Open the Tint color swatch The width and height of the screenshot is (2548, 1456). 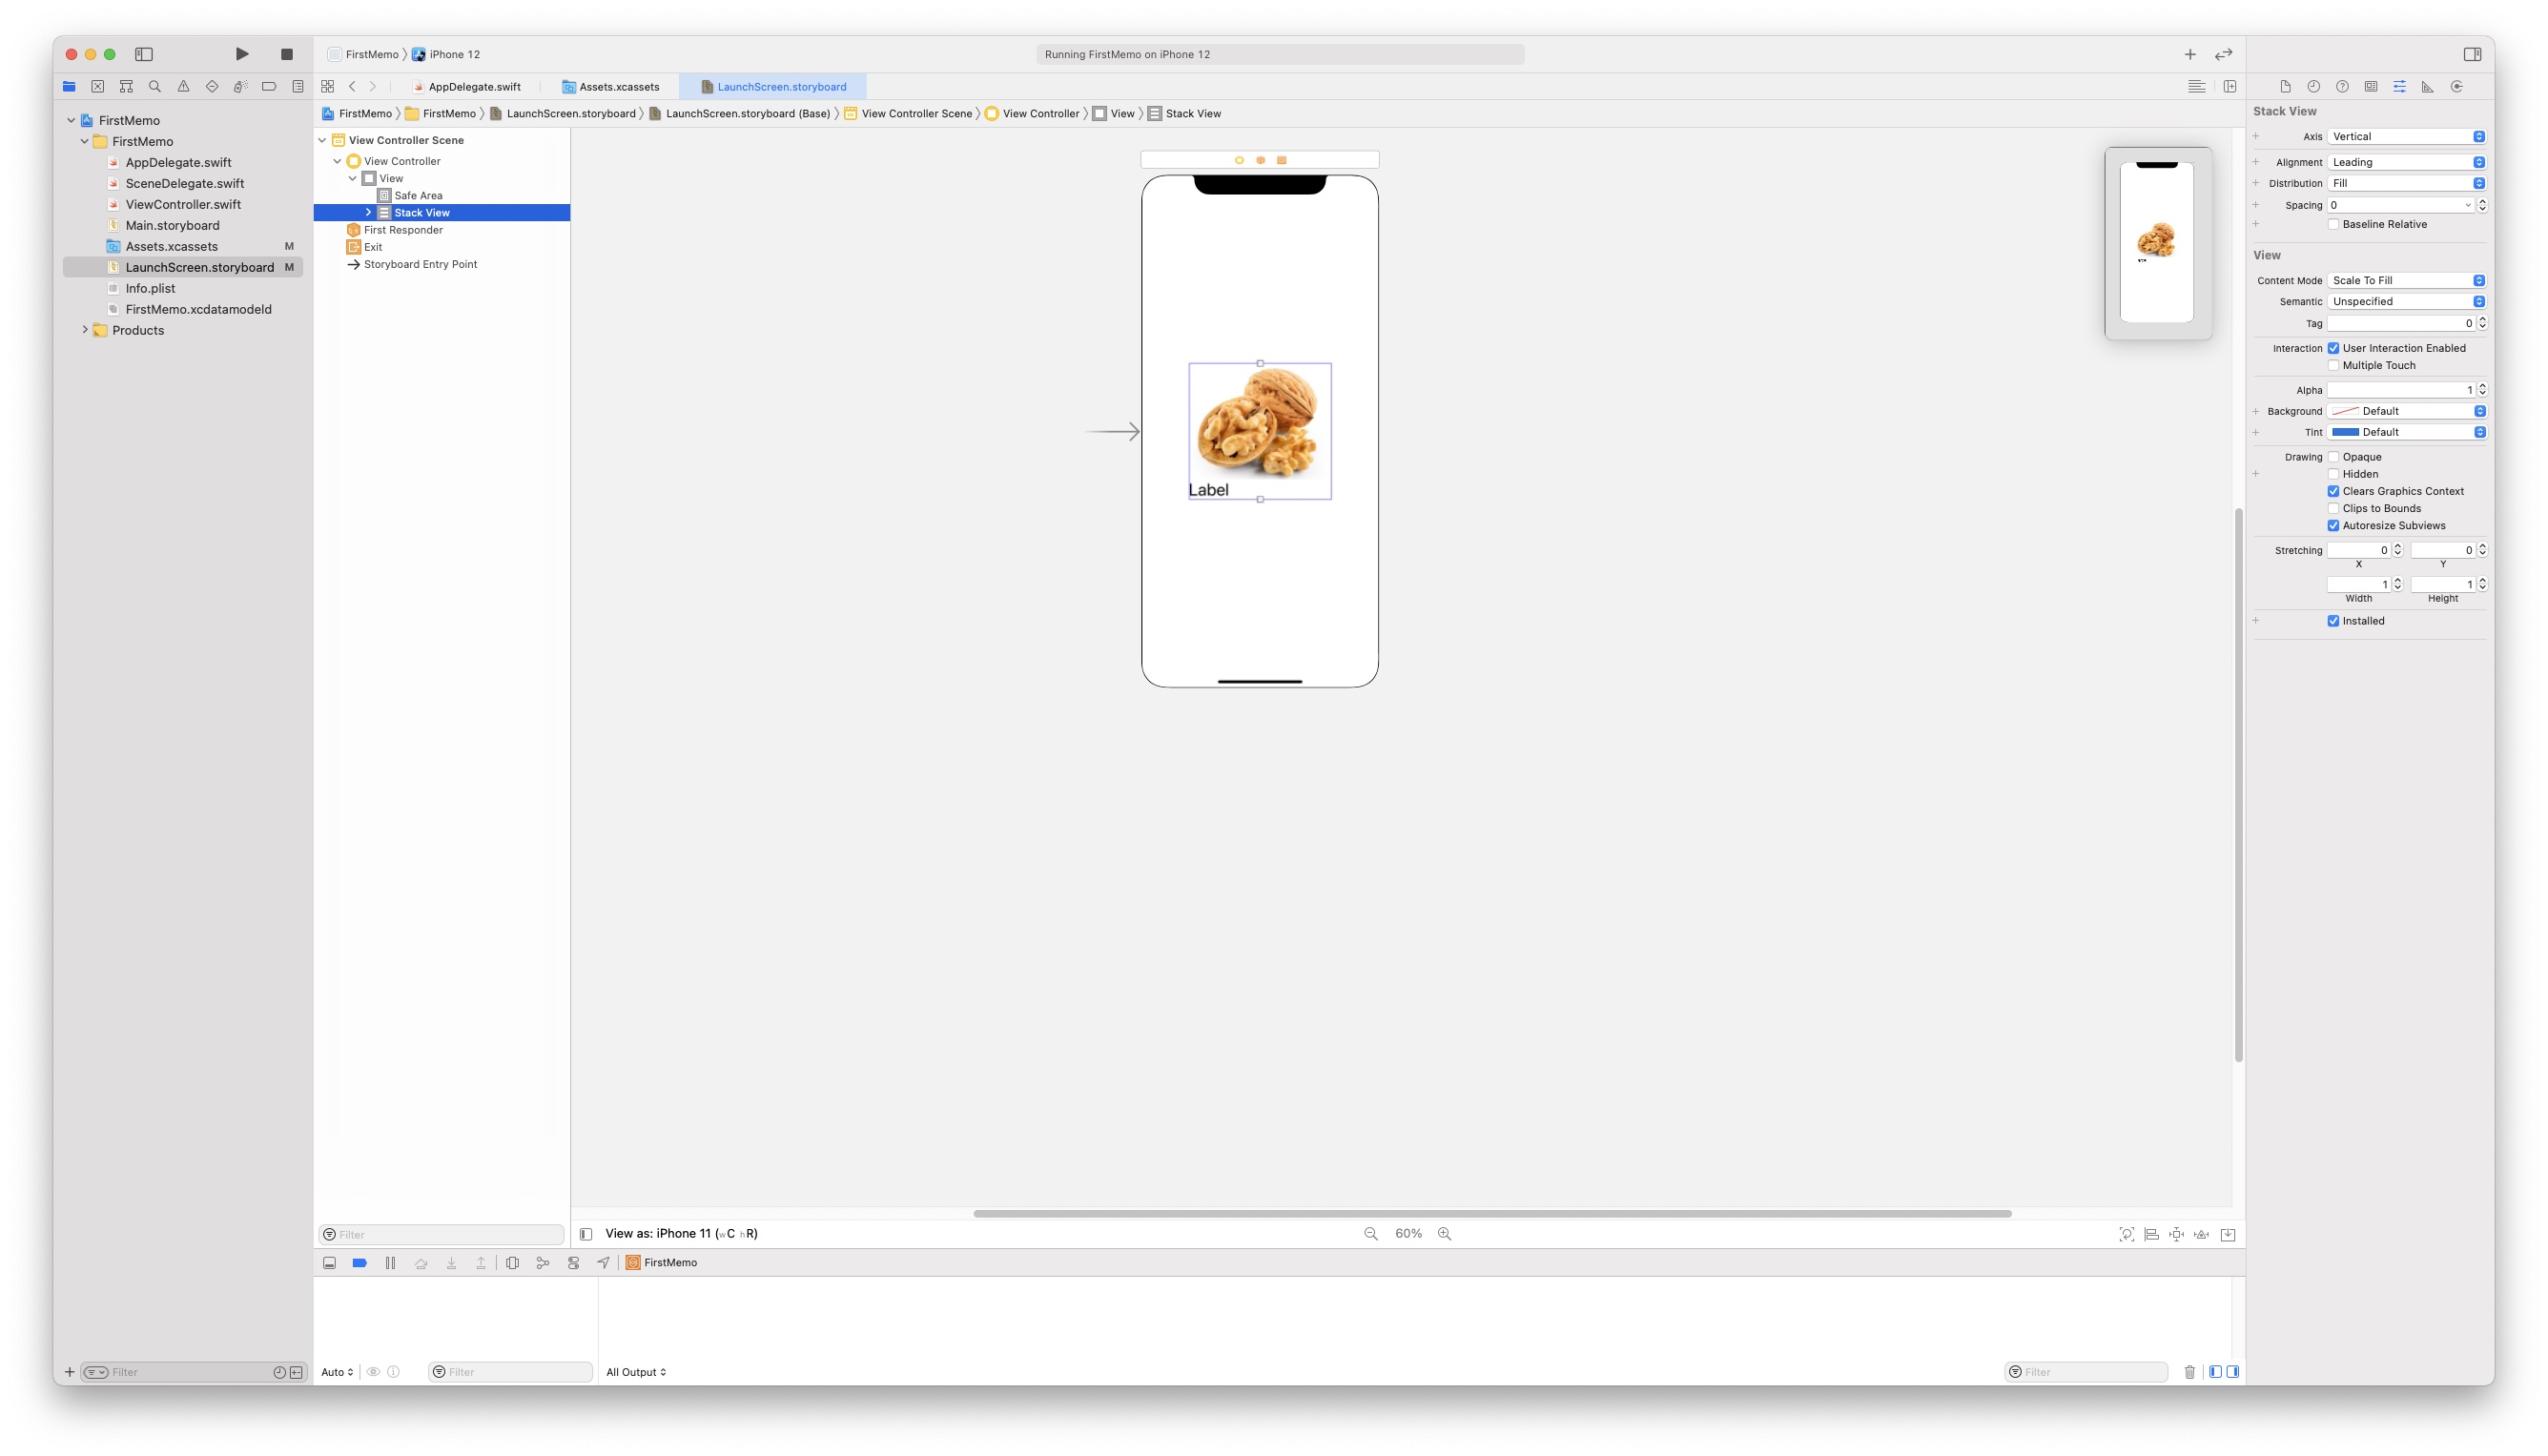tap(2345, 432)
